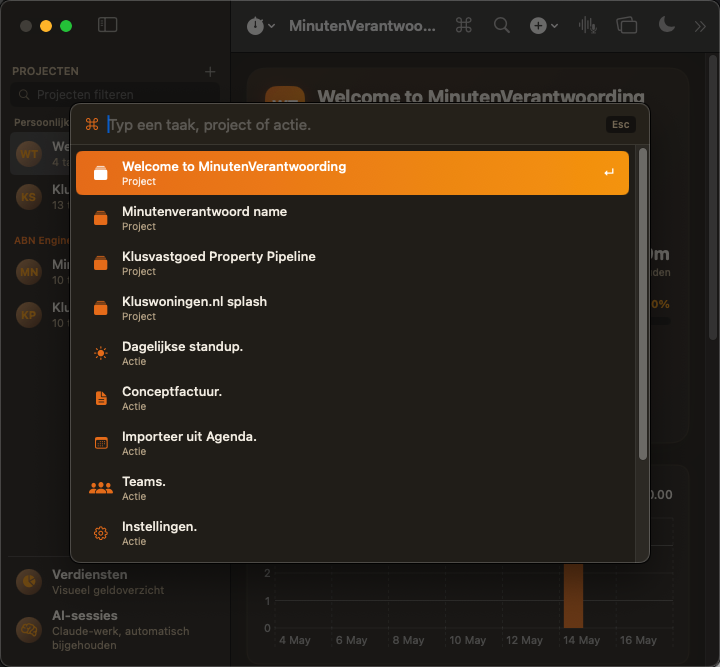This screenshot has height=667, width=720.
Task: Start voice input waveform microphone icon
Action: 588,25
